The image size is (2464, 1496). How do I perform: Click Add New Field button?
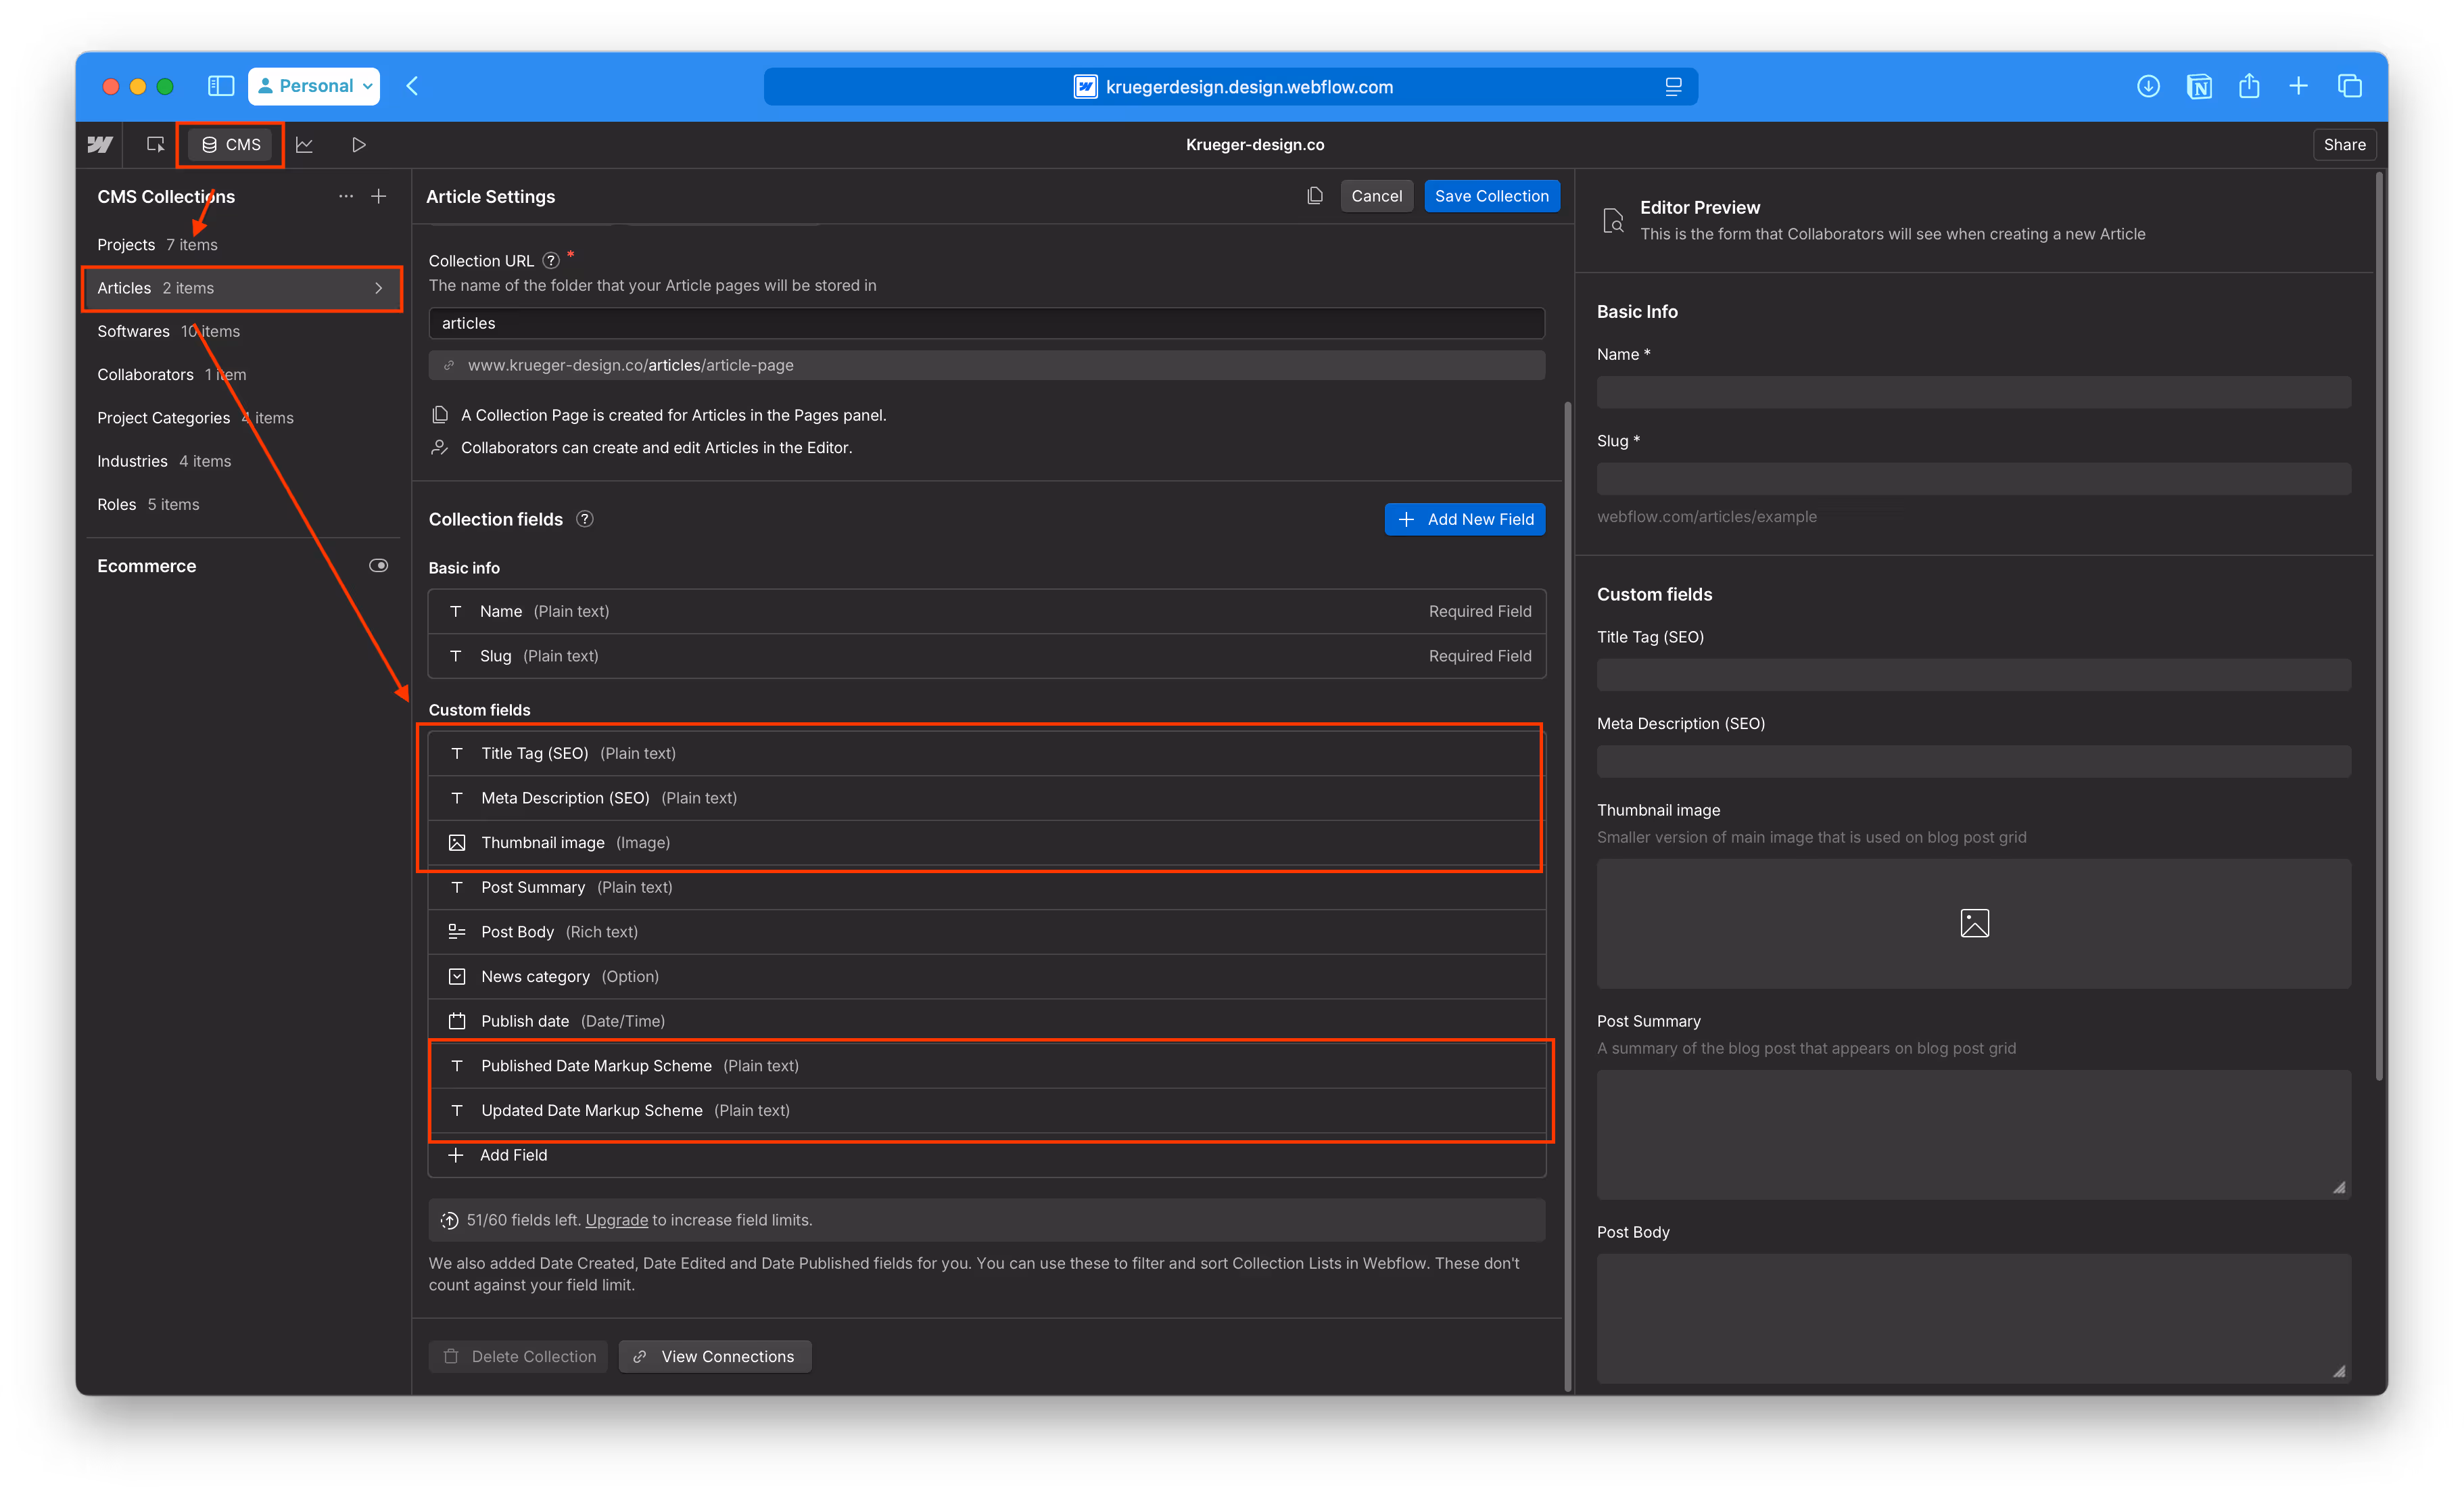pos(1464,519)
